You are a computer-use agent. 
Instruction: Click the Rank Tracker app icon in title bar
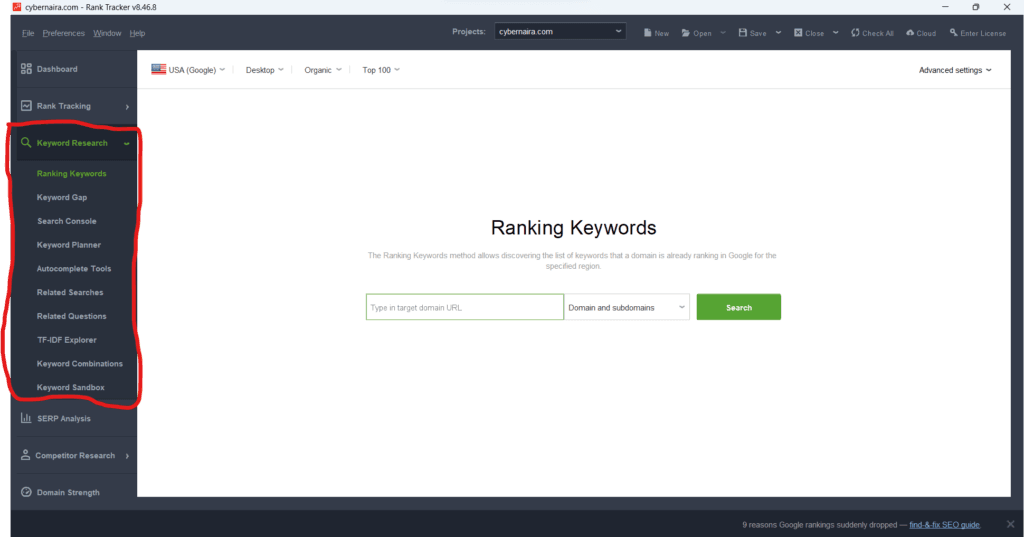(x=17, y=7)
